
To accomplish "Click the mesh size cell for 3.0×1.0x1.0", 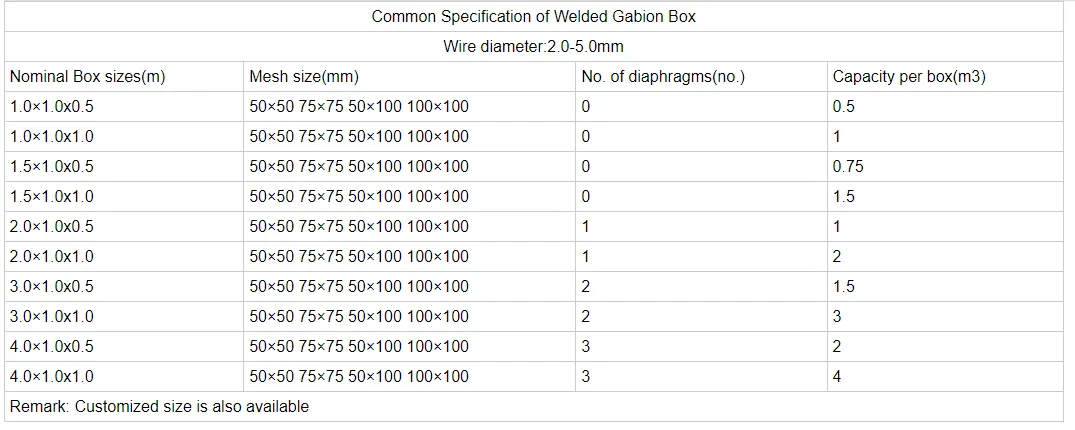I will tap(409, 317).
